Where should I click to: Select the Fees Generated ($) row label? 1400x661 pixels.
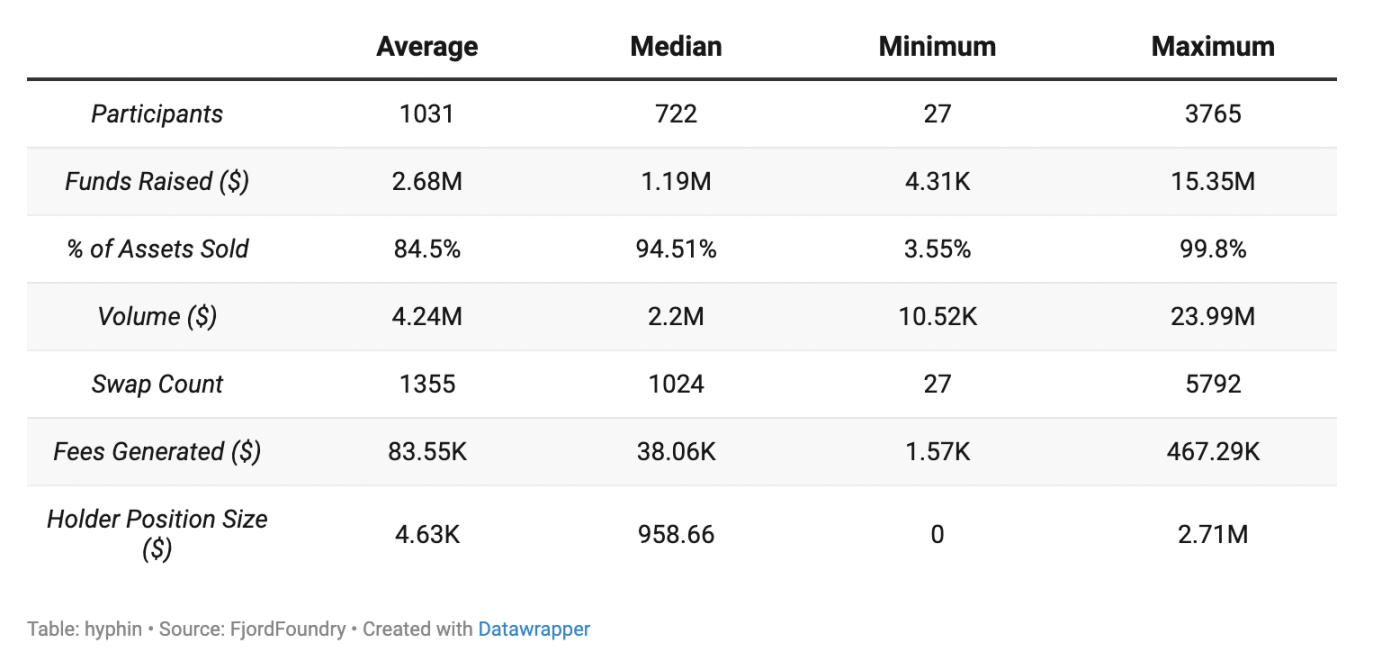click(157, 452)
